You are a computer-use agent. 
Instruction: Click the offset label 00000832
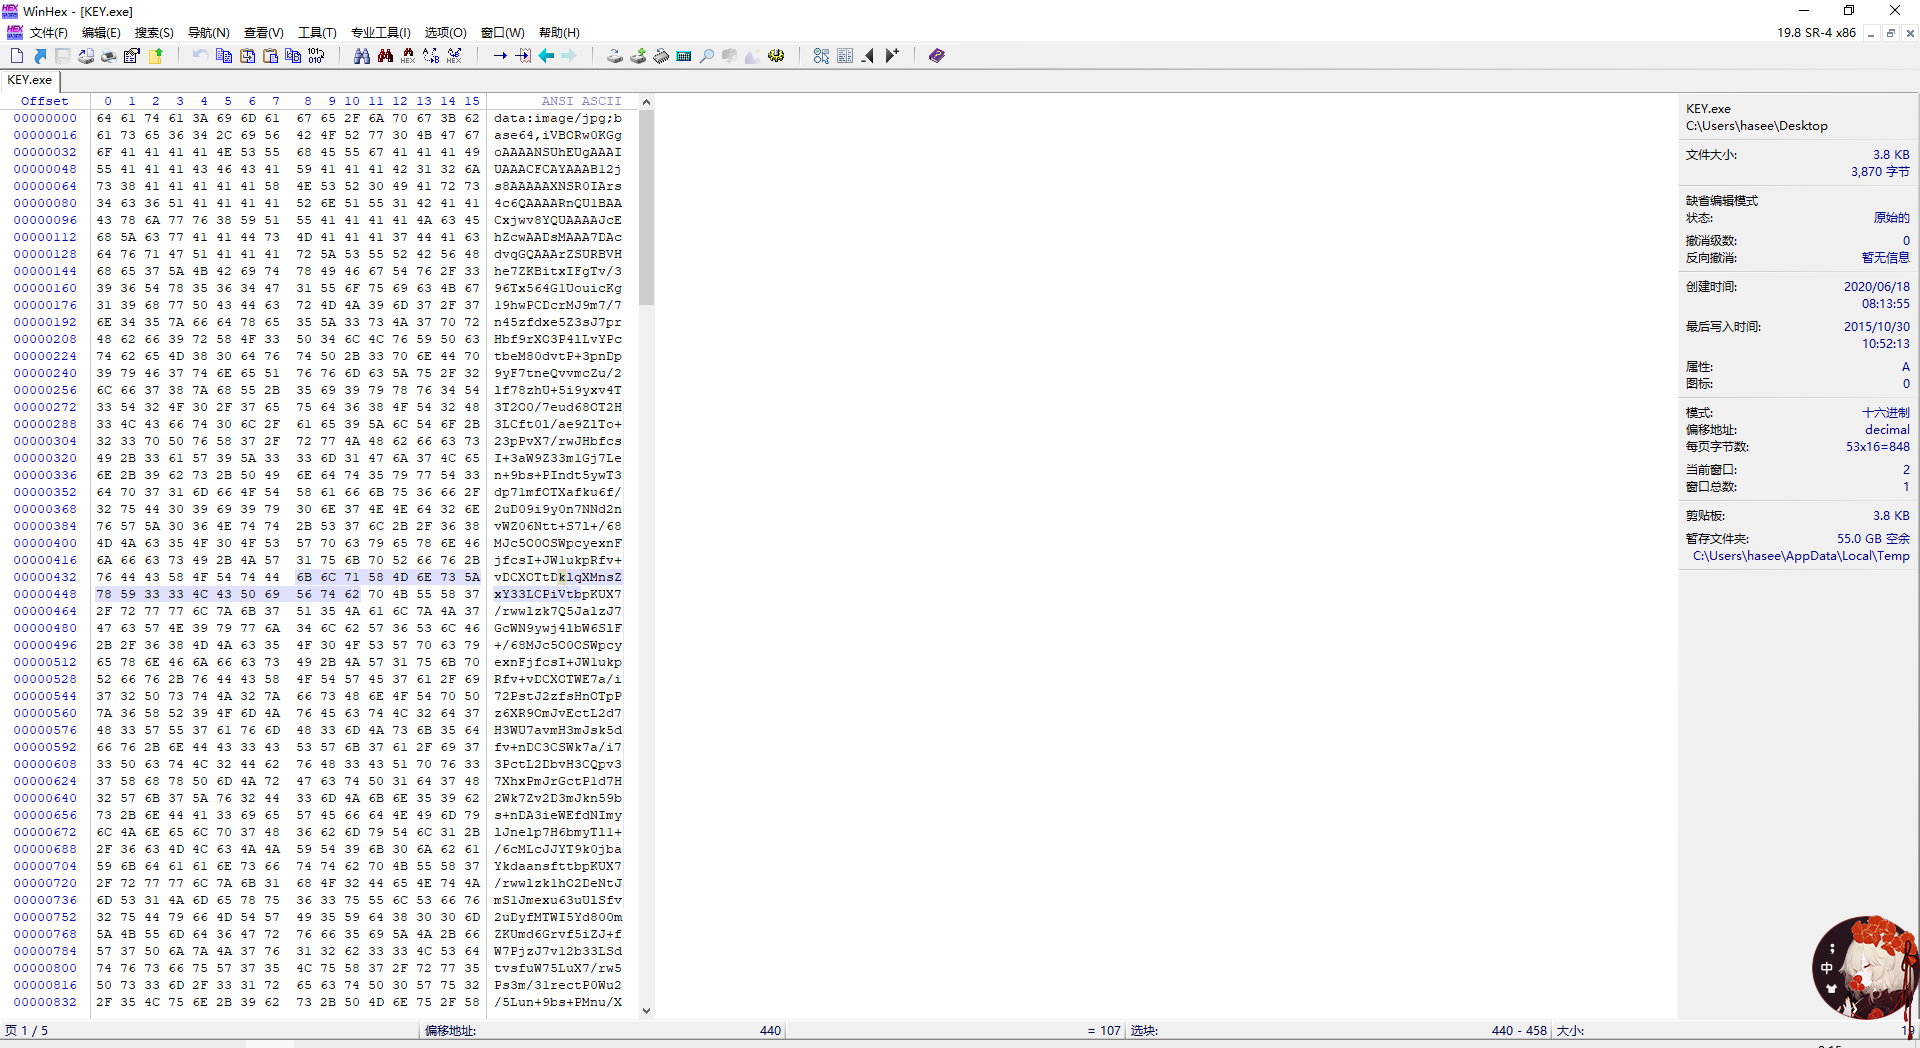(x=45, y=1002)
